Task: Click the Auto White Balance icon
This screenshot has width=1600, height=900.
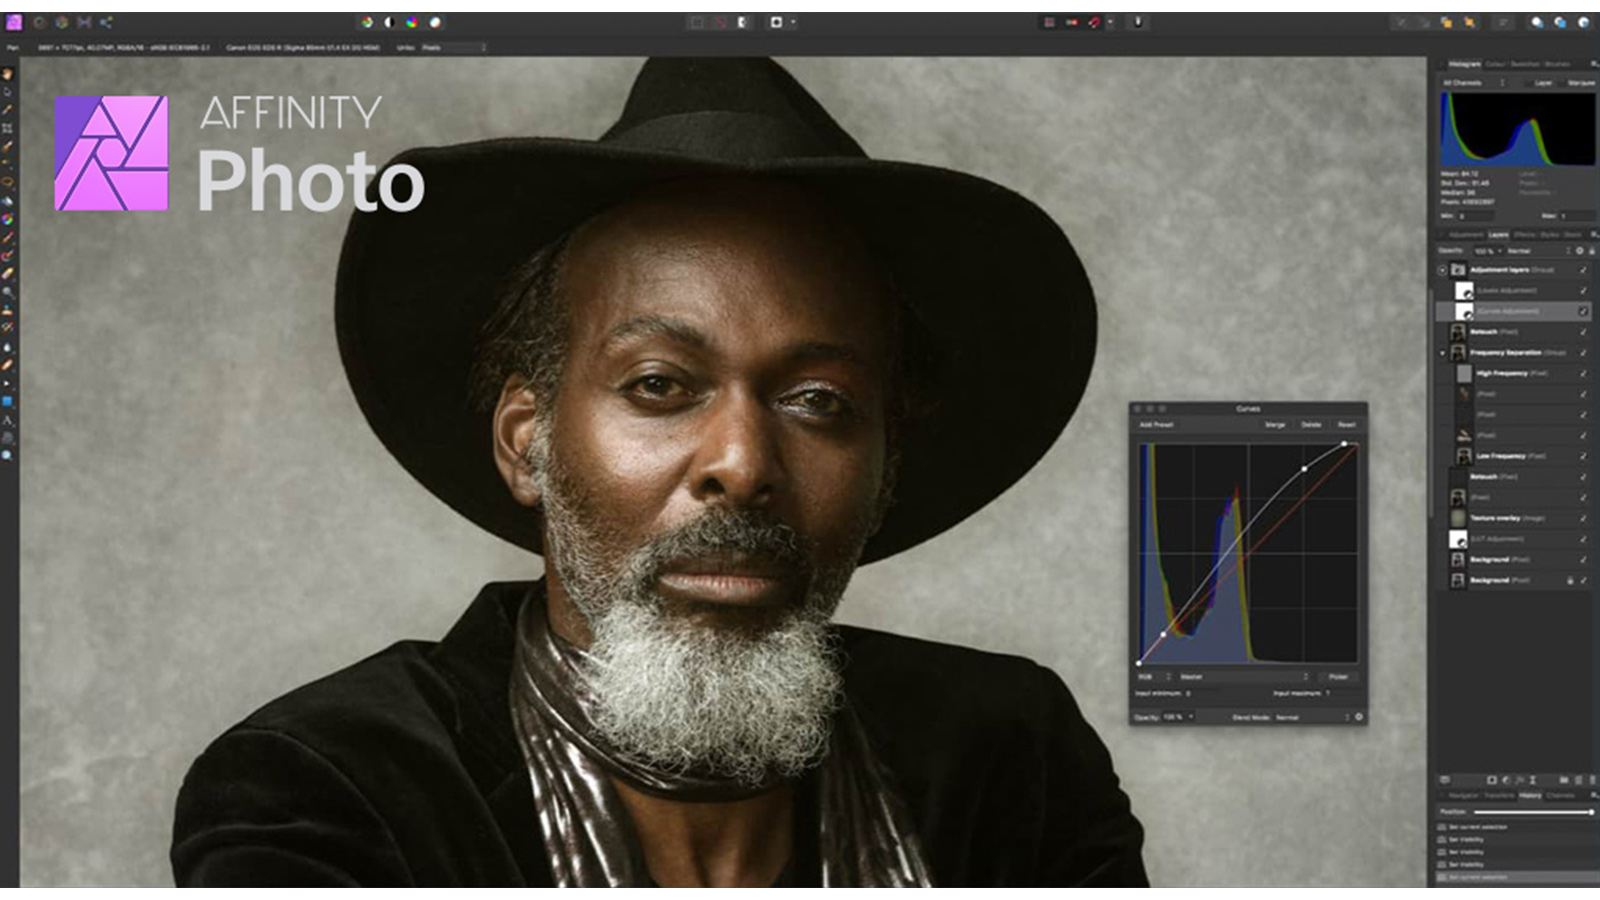Action: click(435, 22)
